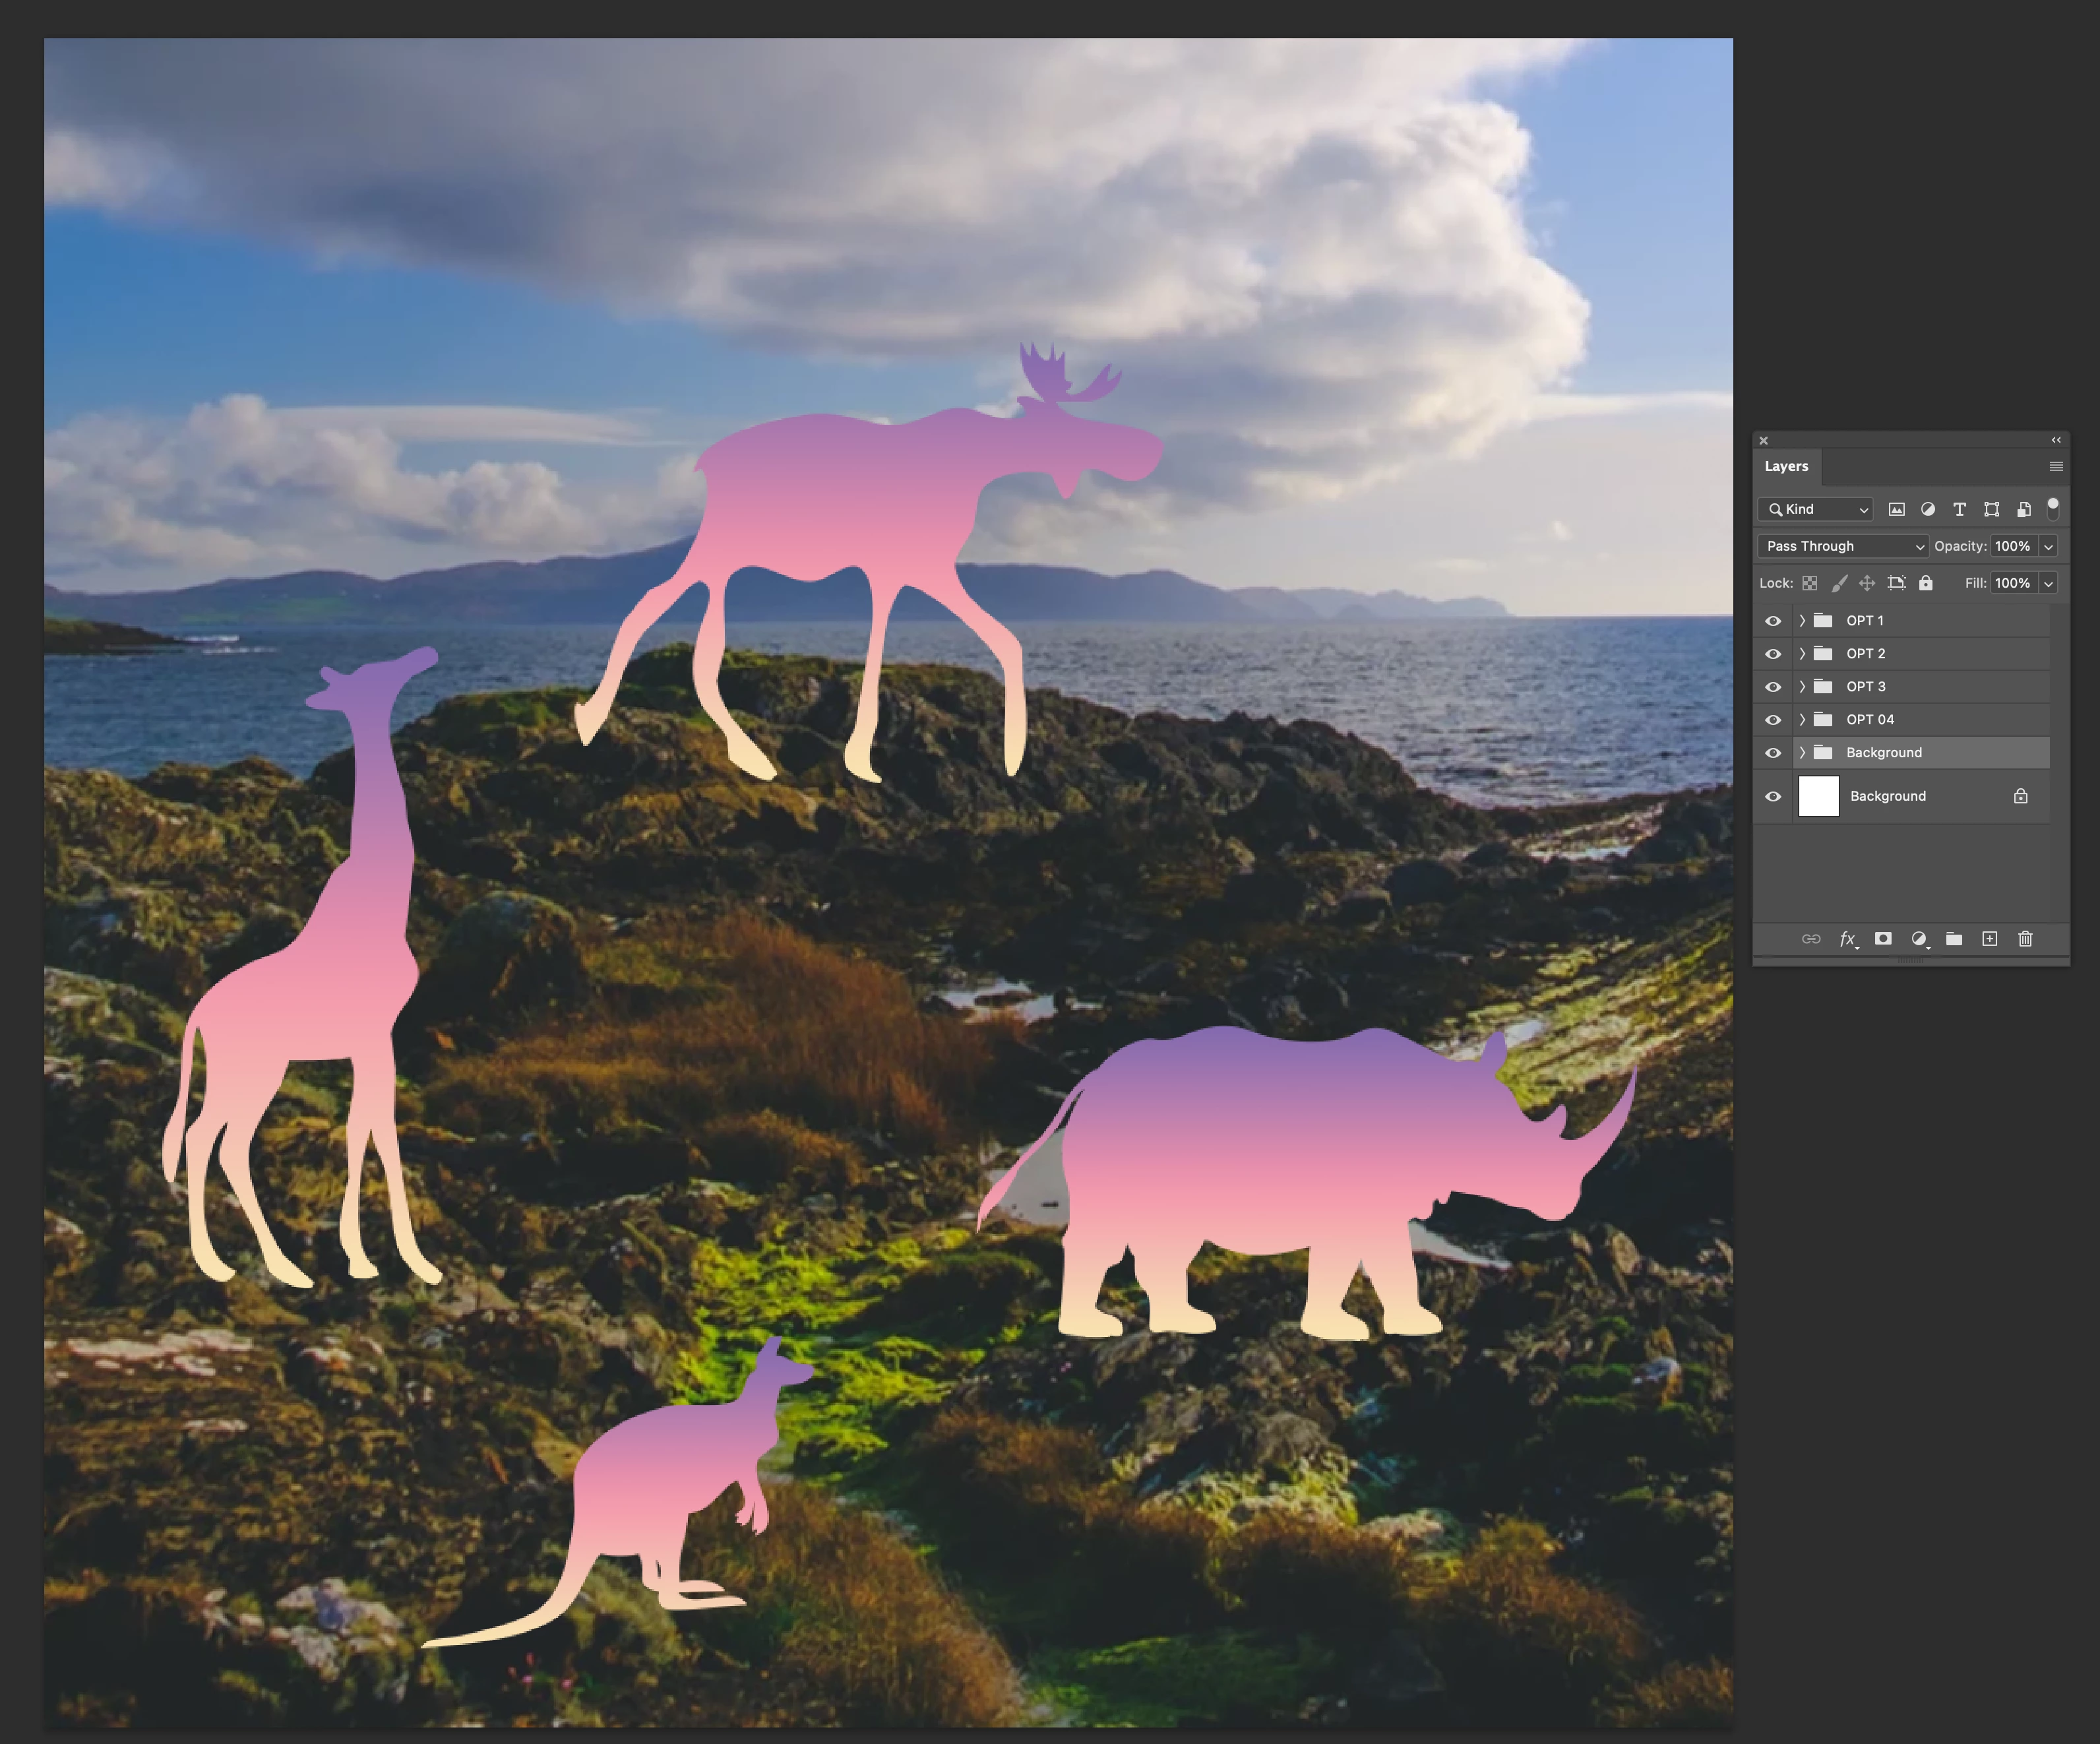Click the white Background layer thumbnail
The height and width of the screenshot is (1744, 2100).
[x=1818, y=796]
